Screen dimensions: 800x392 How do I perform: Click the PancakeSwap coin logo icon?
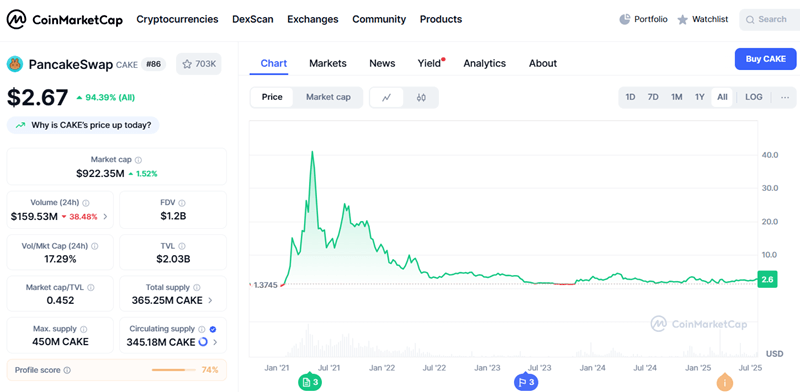[15, 64]
